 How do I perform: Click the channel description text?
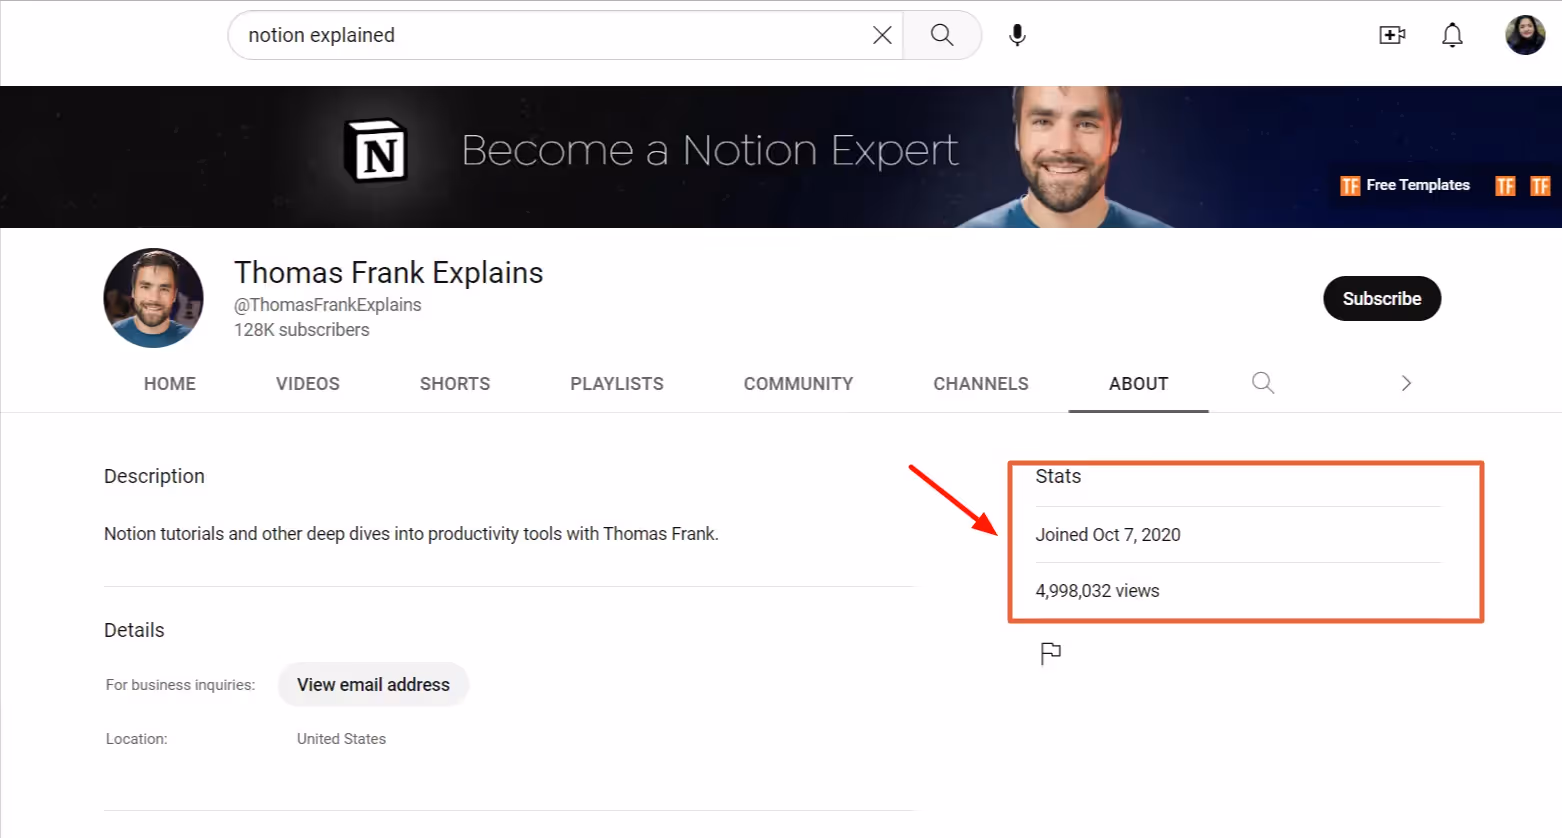click(411, 534)
